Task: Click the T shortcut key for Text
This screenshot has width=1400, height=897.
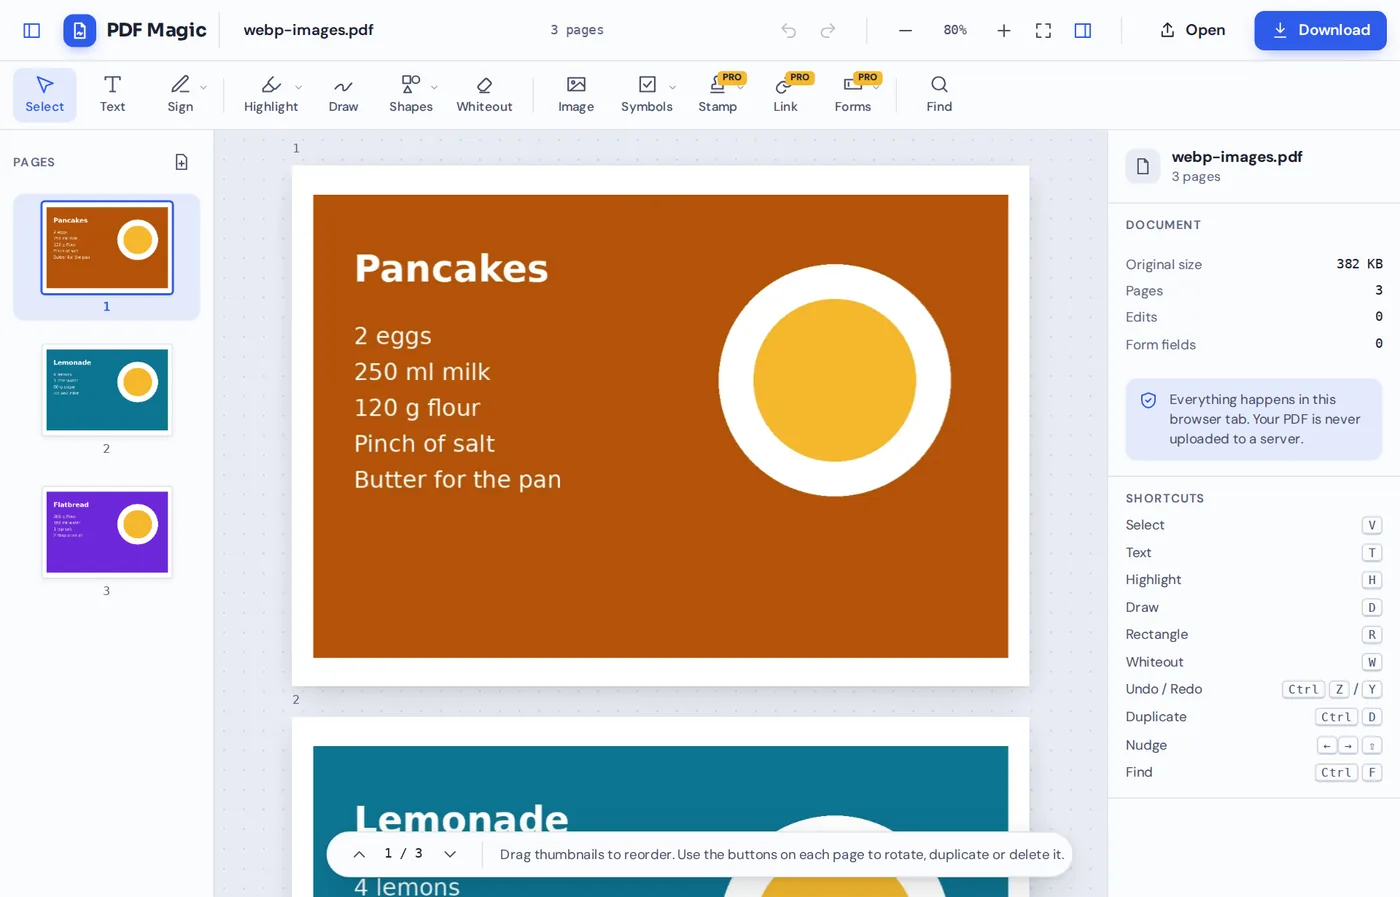Action: (x=1372, y=553)
